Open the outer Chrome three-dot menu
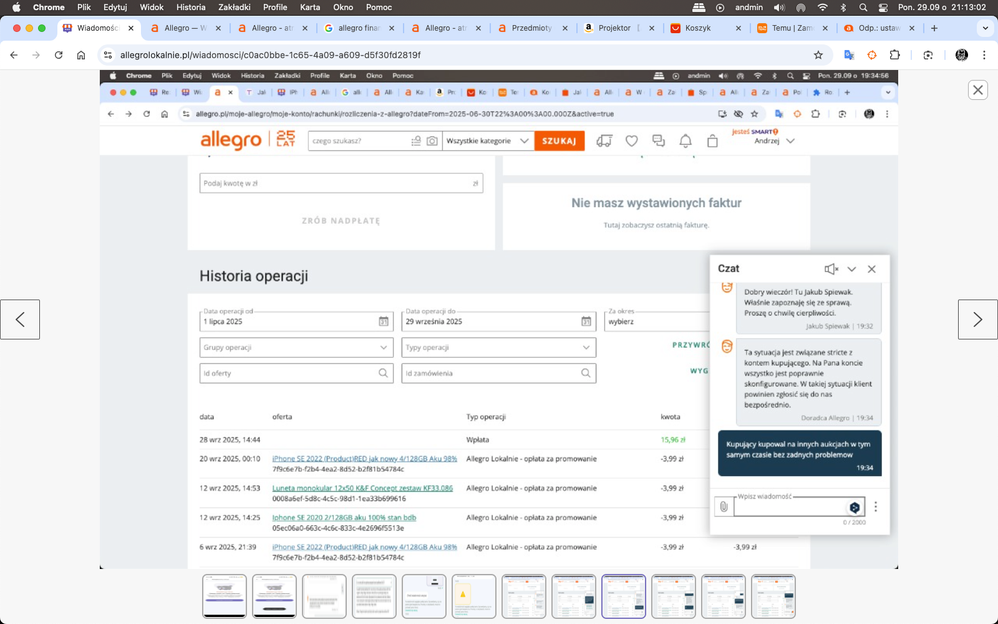 pyautogui.click(x=984, y=55)
